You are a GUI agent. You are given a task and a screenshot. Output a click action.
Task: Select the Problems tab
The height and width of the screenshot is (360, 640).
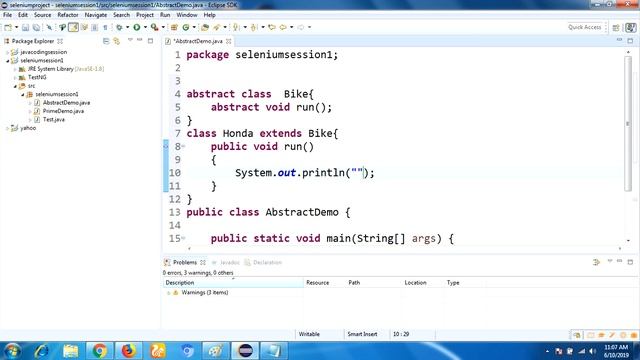click(184, 262)
